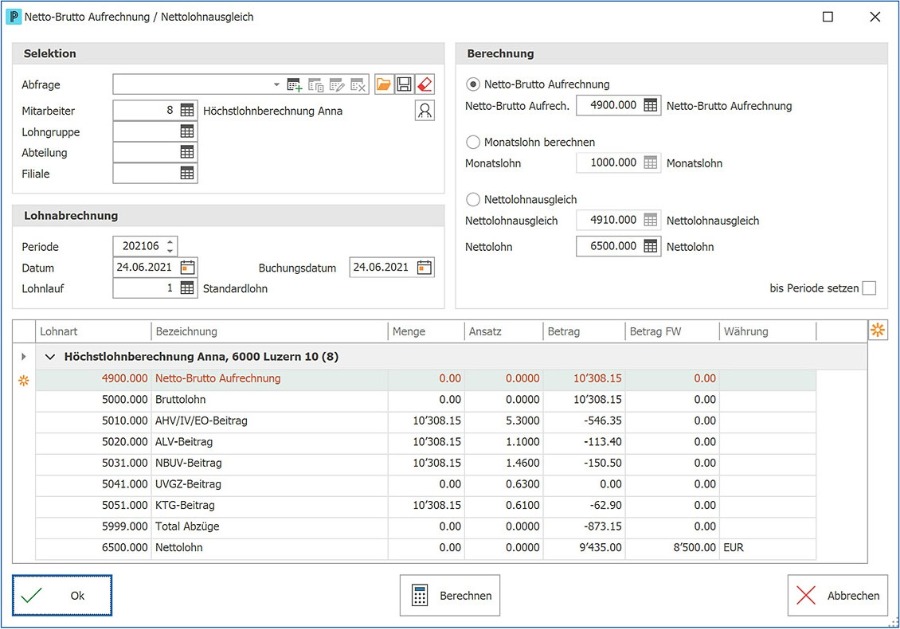The width and height of the screenshot is (900, 629).
Task: Click the row indicator arrow at group row
Action: click(x=24, y=356)
